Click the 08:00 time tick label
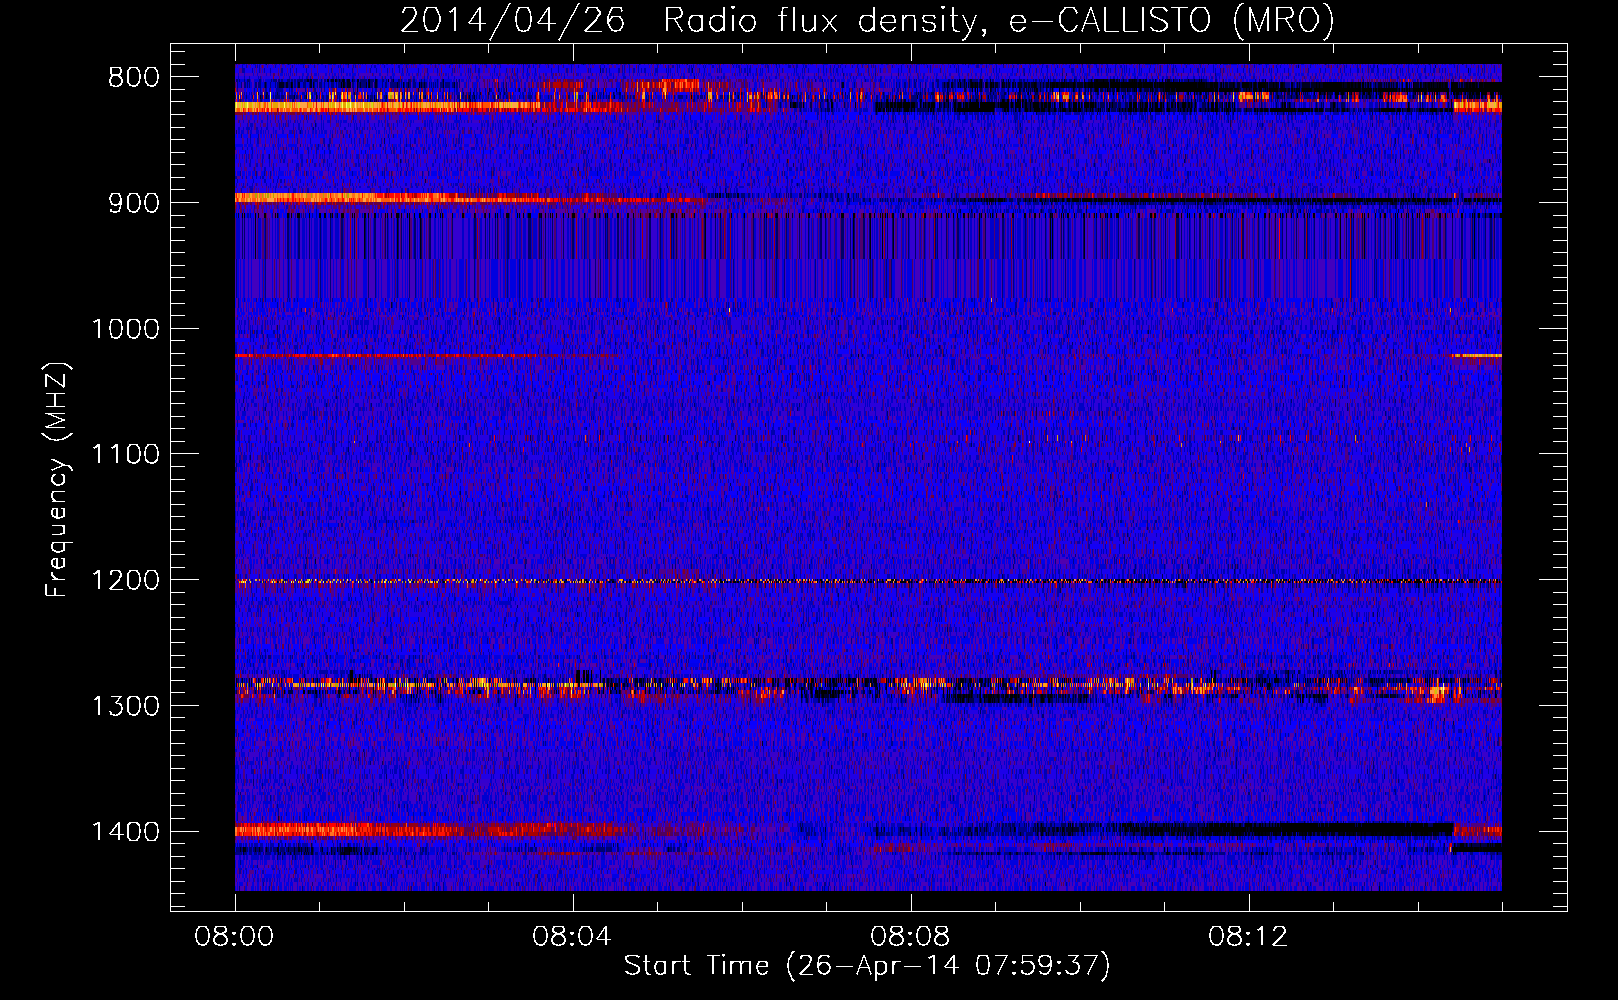The width and height of the screenshot is (1618, 1000). 234,937
